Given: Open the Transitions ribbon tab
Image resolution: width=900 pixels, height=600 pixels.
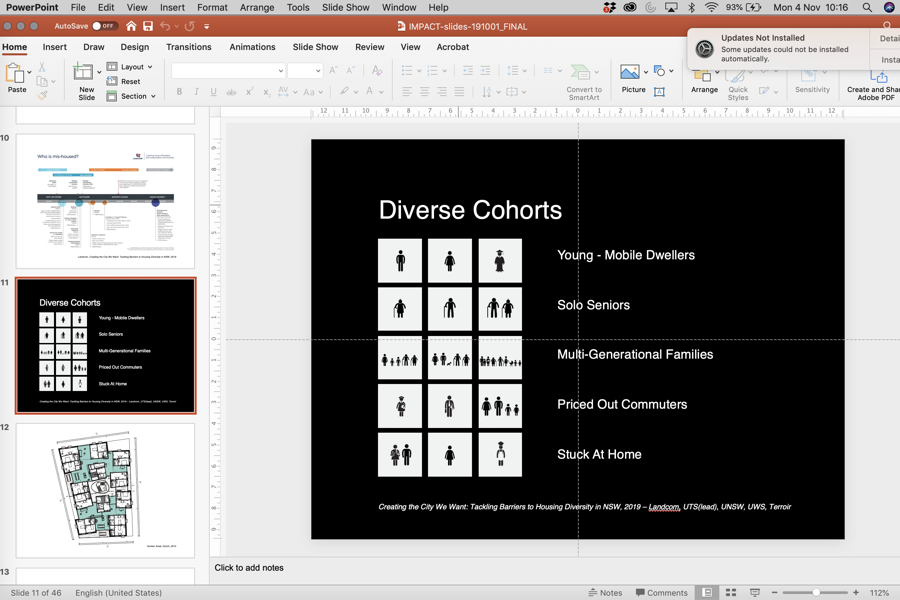Looking at the screenshot, I should [188, 47].
